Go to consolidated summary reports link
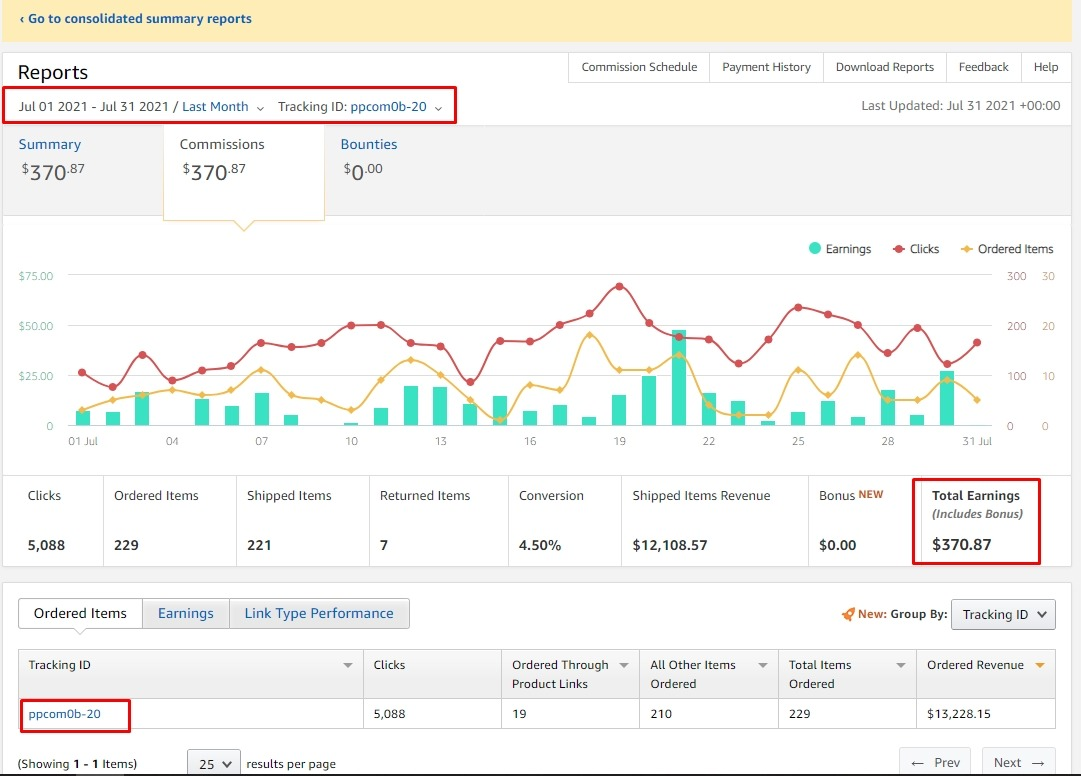 (135, 19)
